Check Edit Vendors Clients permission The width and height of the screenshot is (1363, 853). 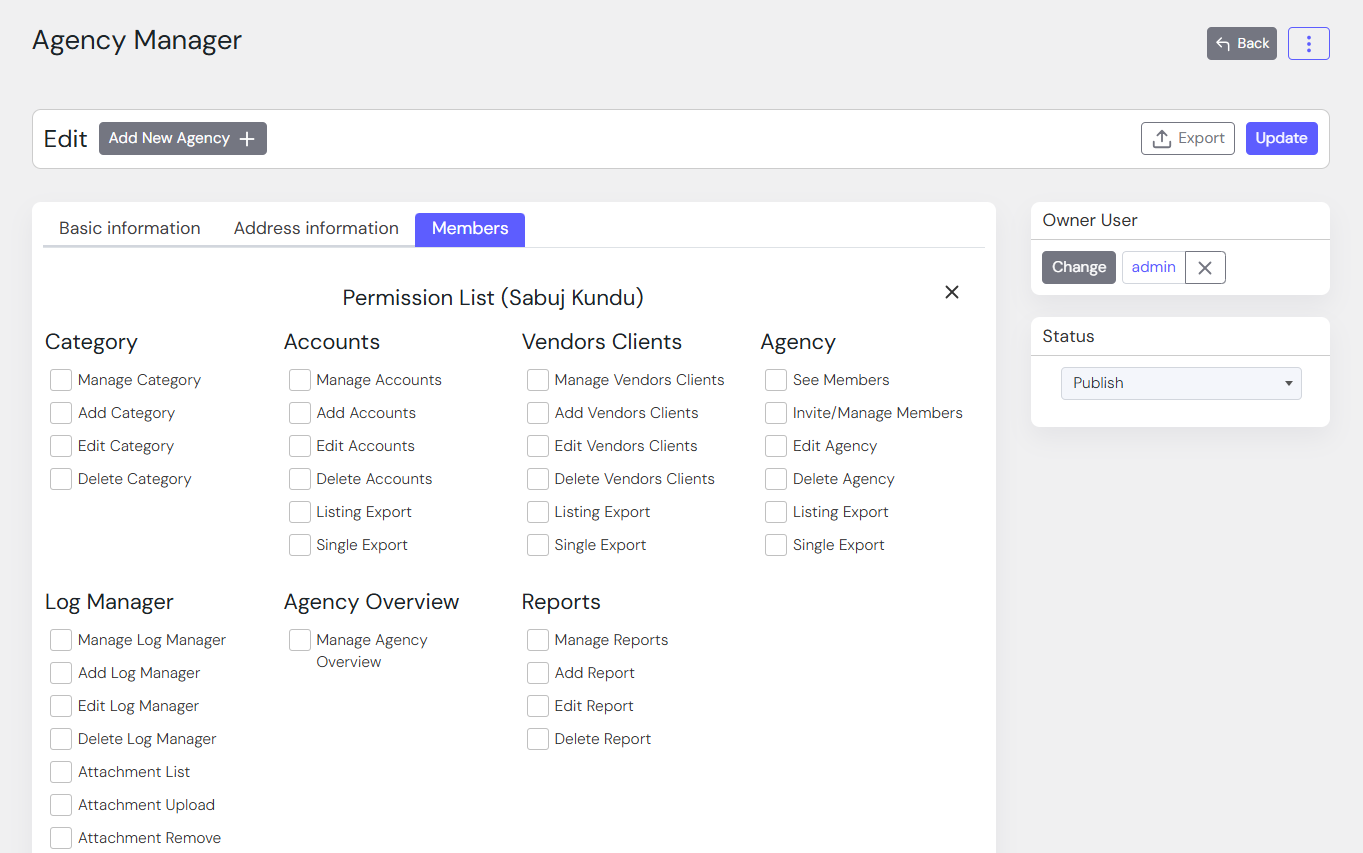[x=538, y=446]
